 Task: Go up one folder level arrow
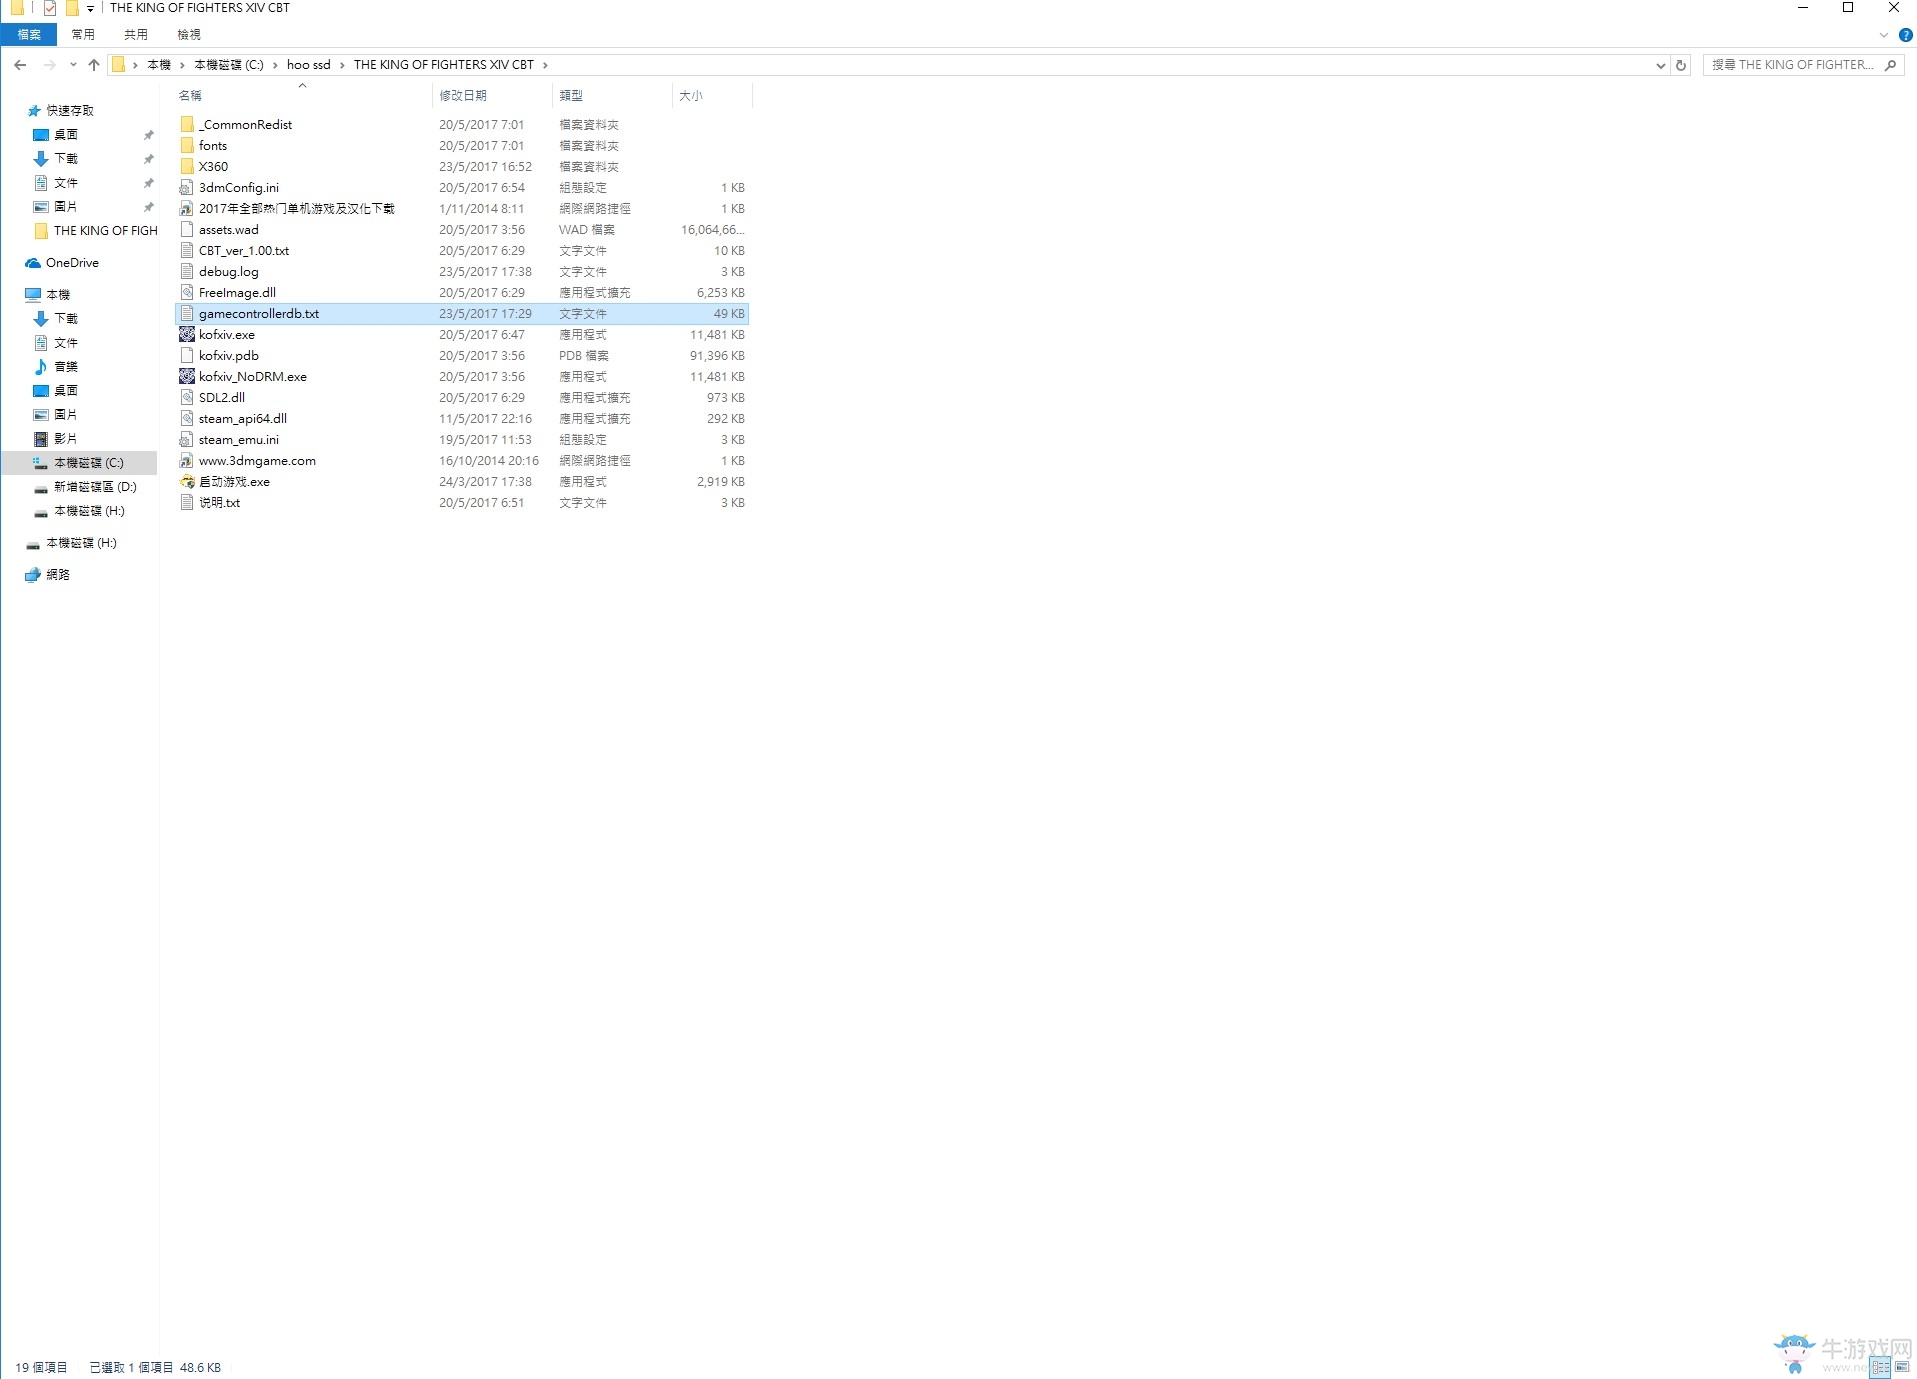click(x=94, y=65)
